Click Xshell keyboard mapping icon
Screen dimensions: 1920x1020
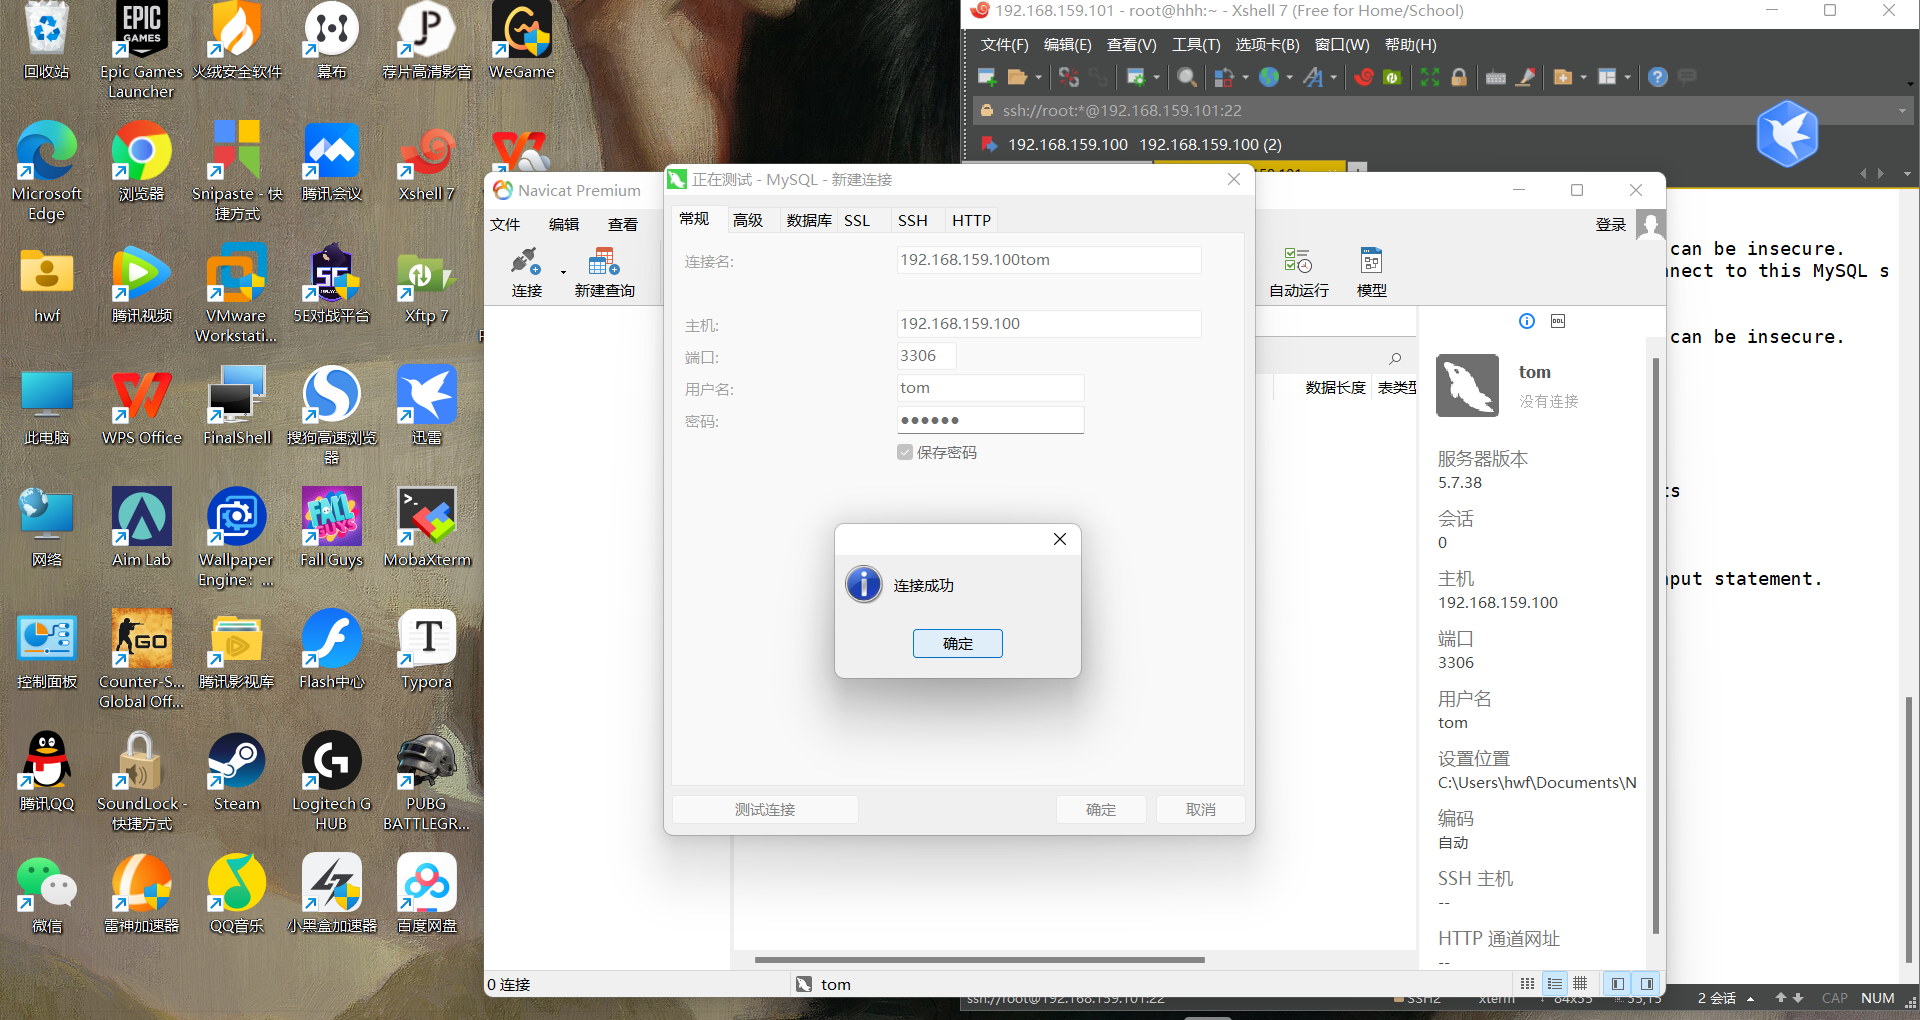[1496, 77]
